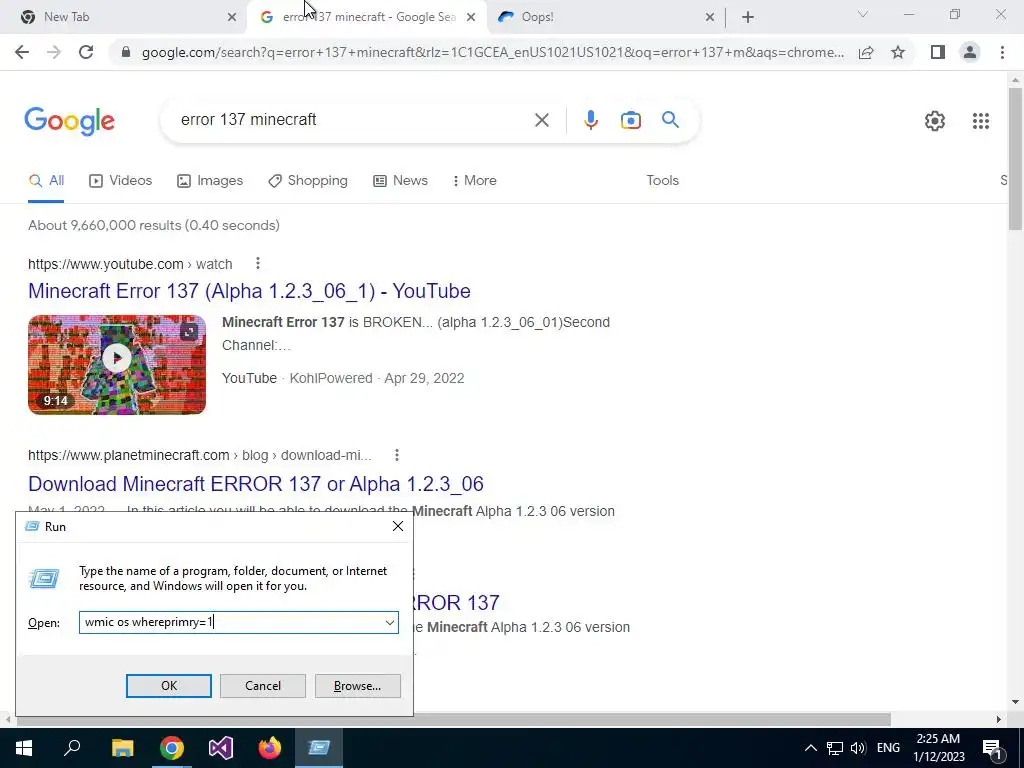The image size is (1024, 768).
Task: Switch to the New Tab browser tab
Action: coord(124,17)
